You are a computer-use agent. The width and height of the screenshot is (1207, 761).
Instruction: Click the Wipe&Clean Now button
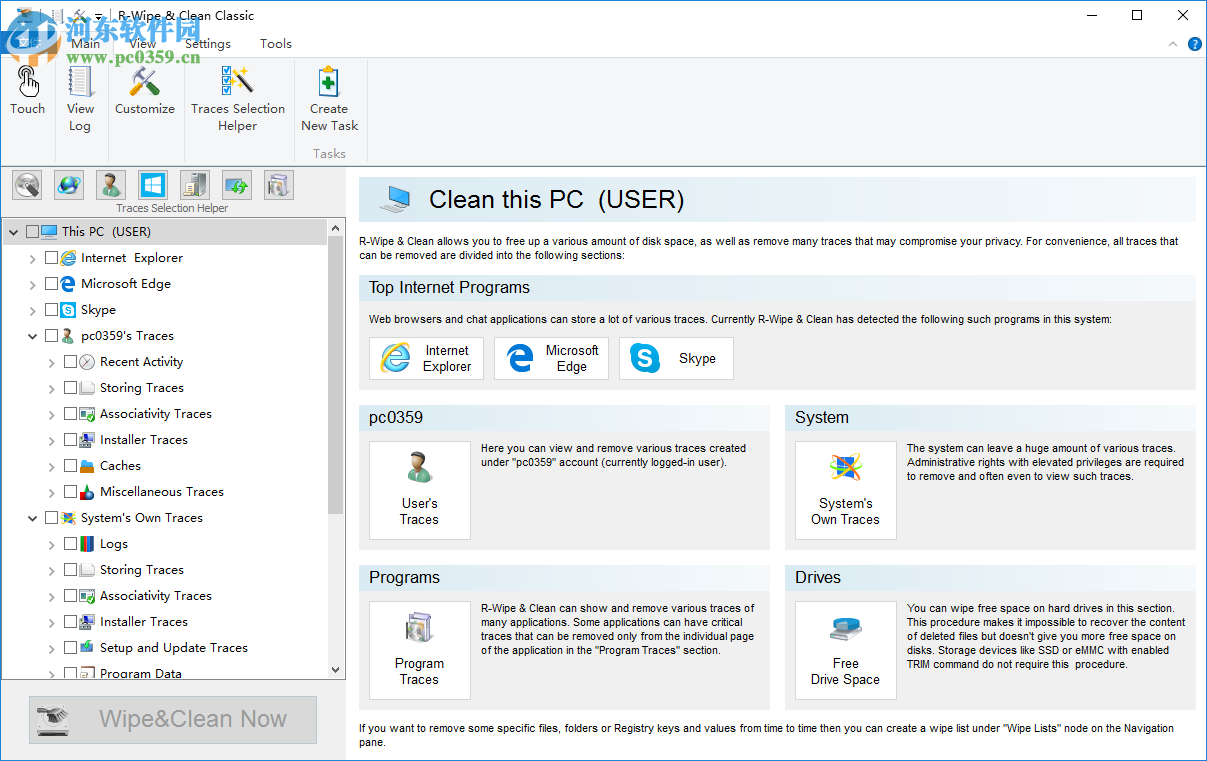[173, 719]
